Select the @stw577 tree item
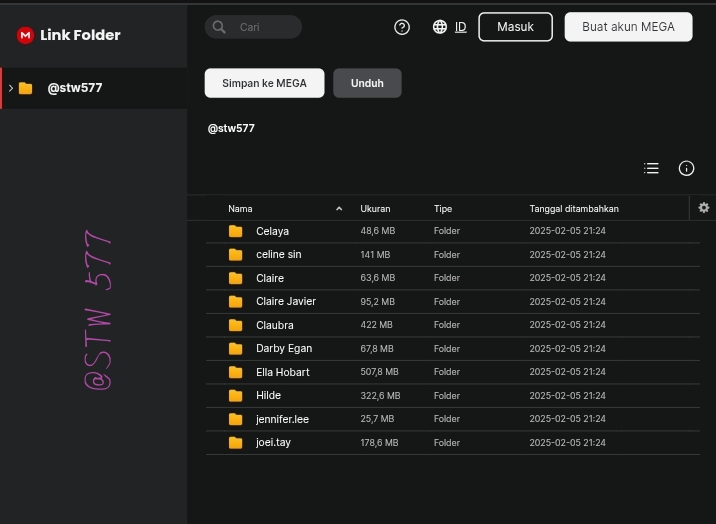 [94, 88]
